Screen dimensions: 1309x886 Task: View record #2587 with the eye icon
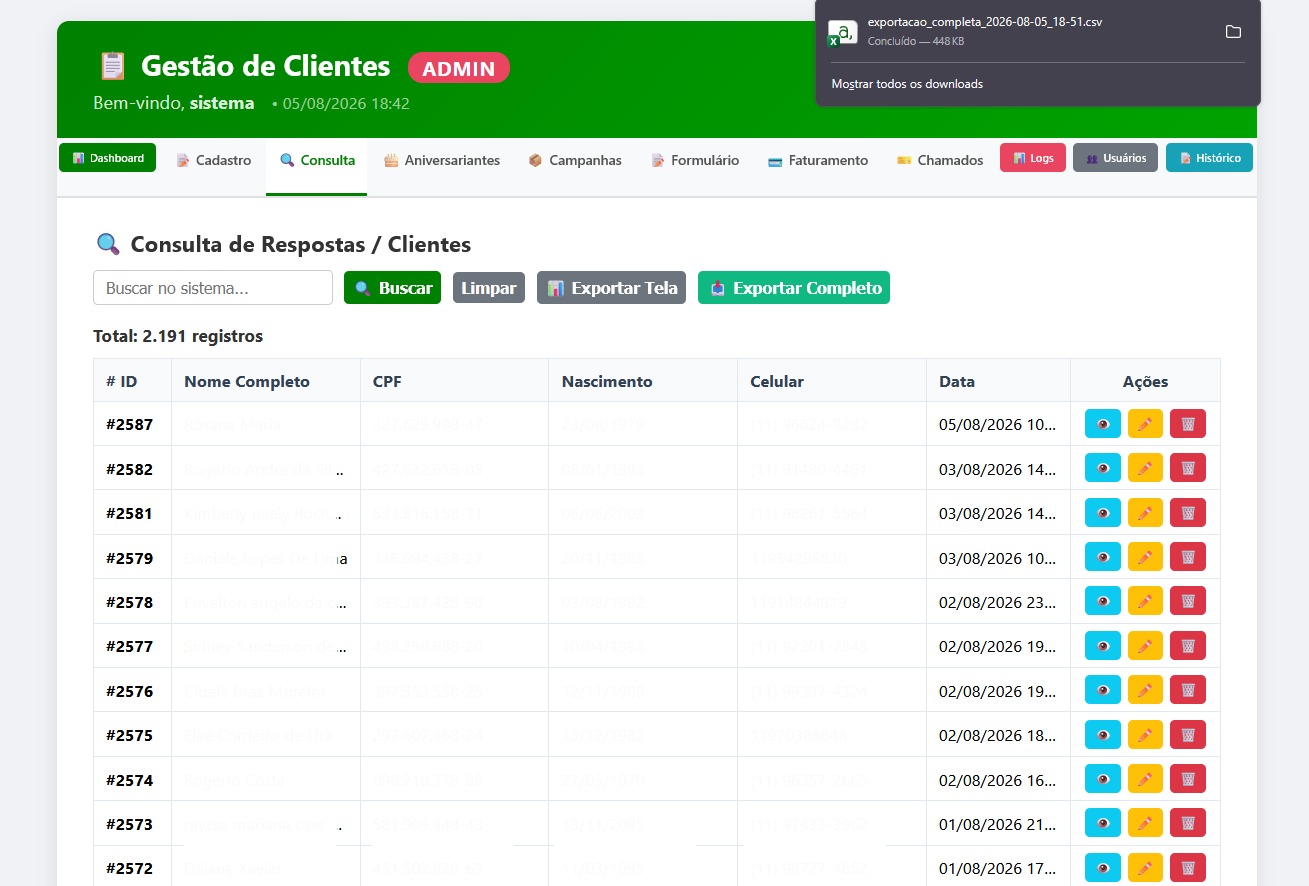click(x=1103, y=424)
